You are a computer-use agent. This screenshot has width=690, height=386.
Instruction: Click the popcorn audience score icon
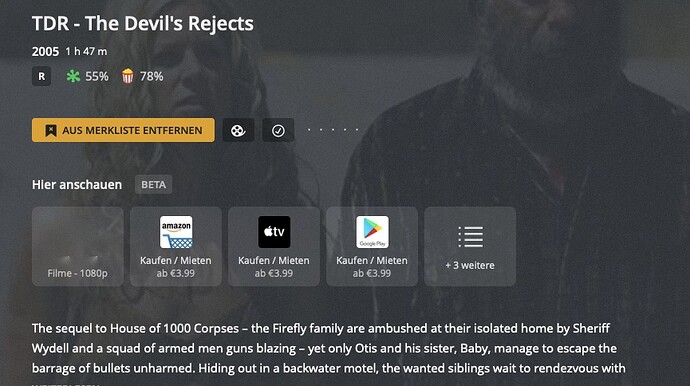(128, 76)
